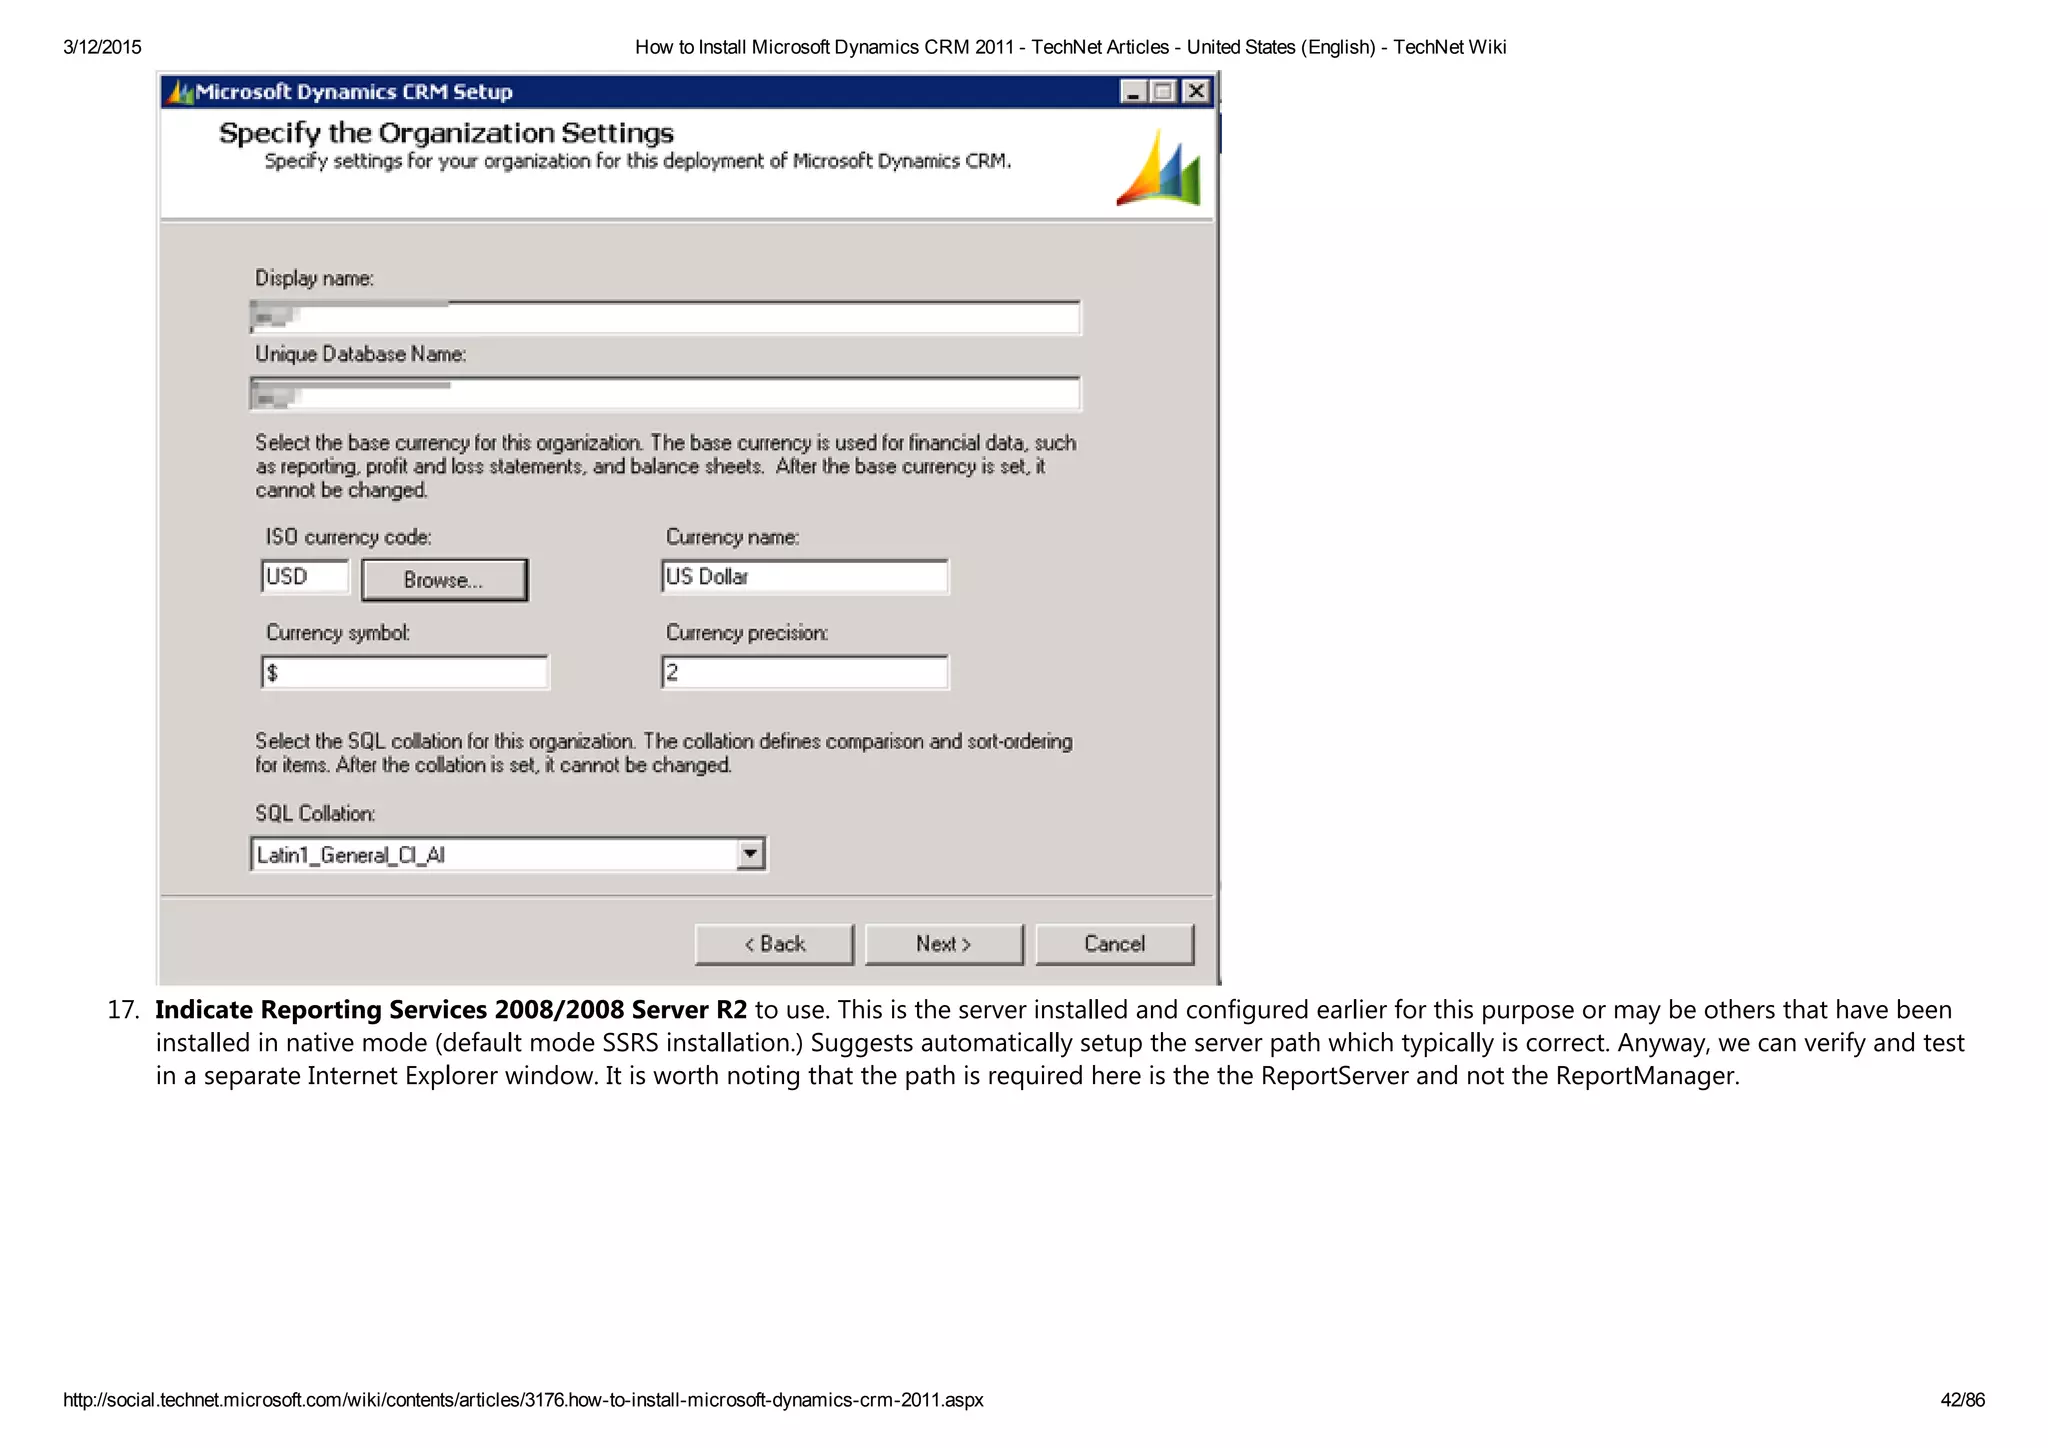The height and width of the screenshot is (1448, 2048).
Task: Click the 'ISO currency code:' label
Action: click(348, 537)
